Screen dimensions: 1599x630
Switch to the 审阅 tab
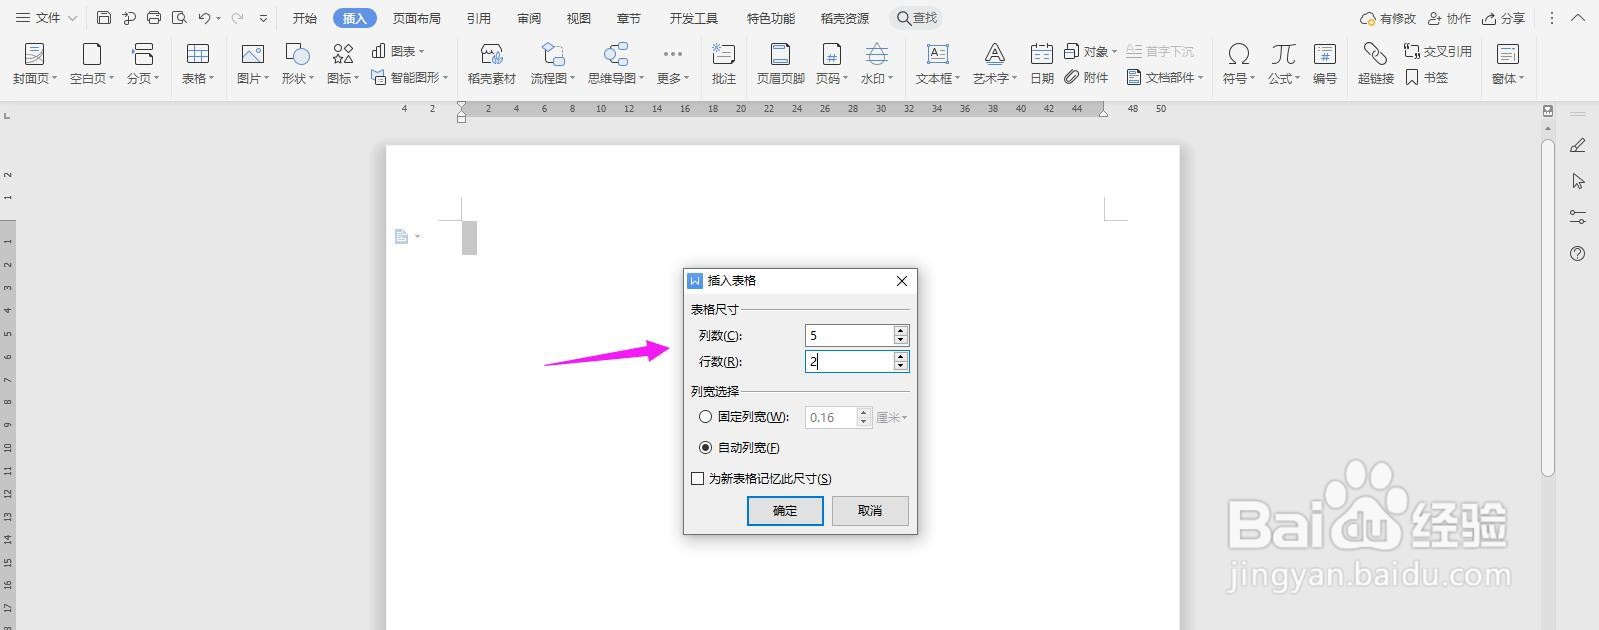[x=529, y=18]
